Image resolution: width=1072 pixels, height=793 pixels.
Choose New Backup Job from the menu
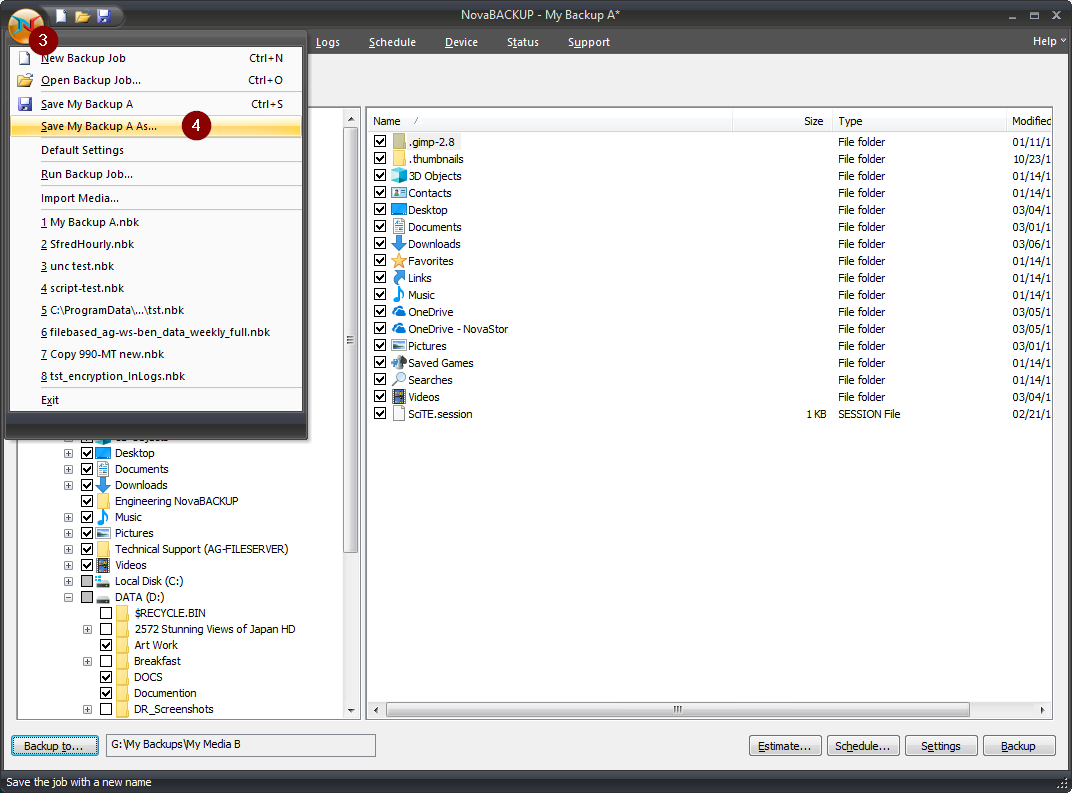coord(156,58)
